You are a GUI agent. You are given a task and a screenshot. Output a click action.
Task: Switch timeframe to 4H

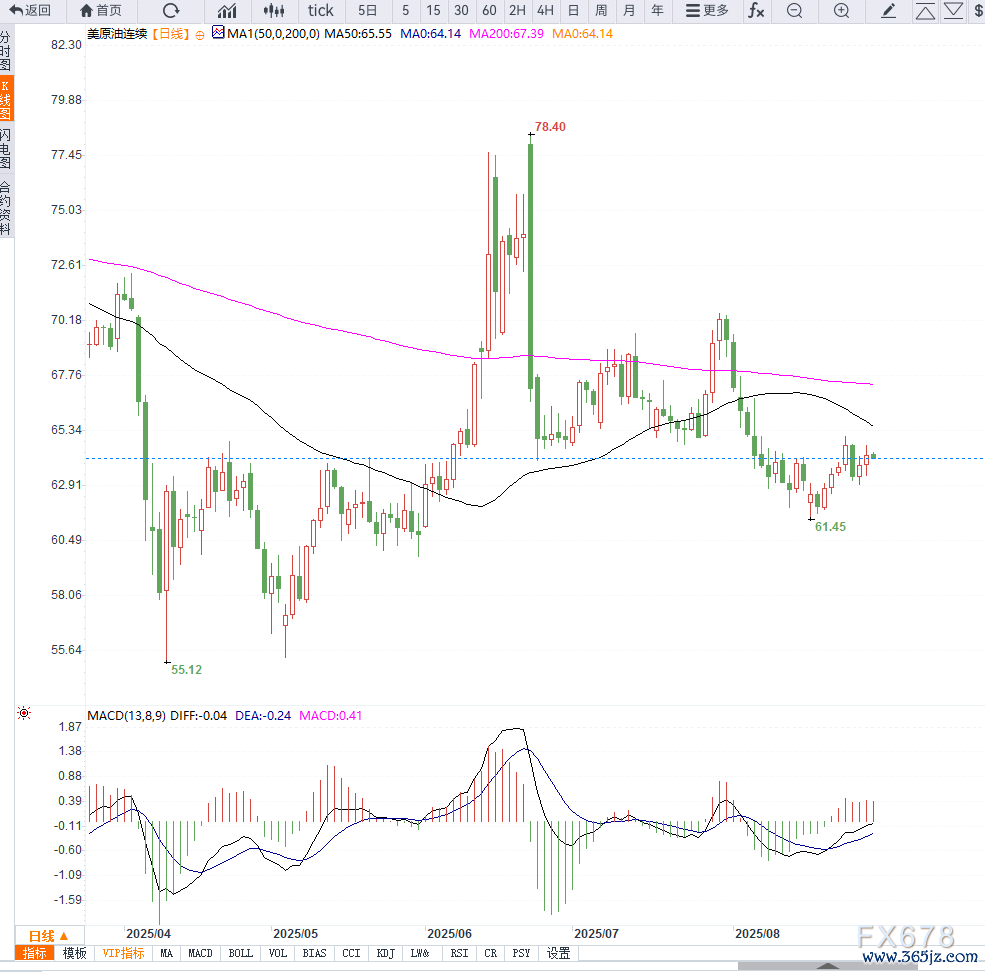click(545, 11)
